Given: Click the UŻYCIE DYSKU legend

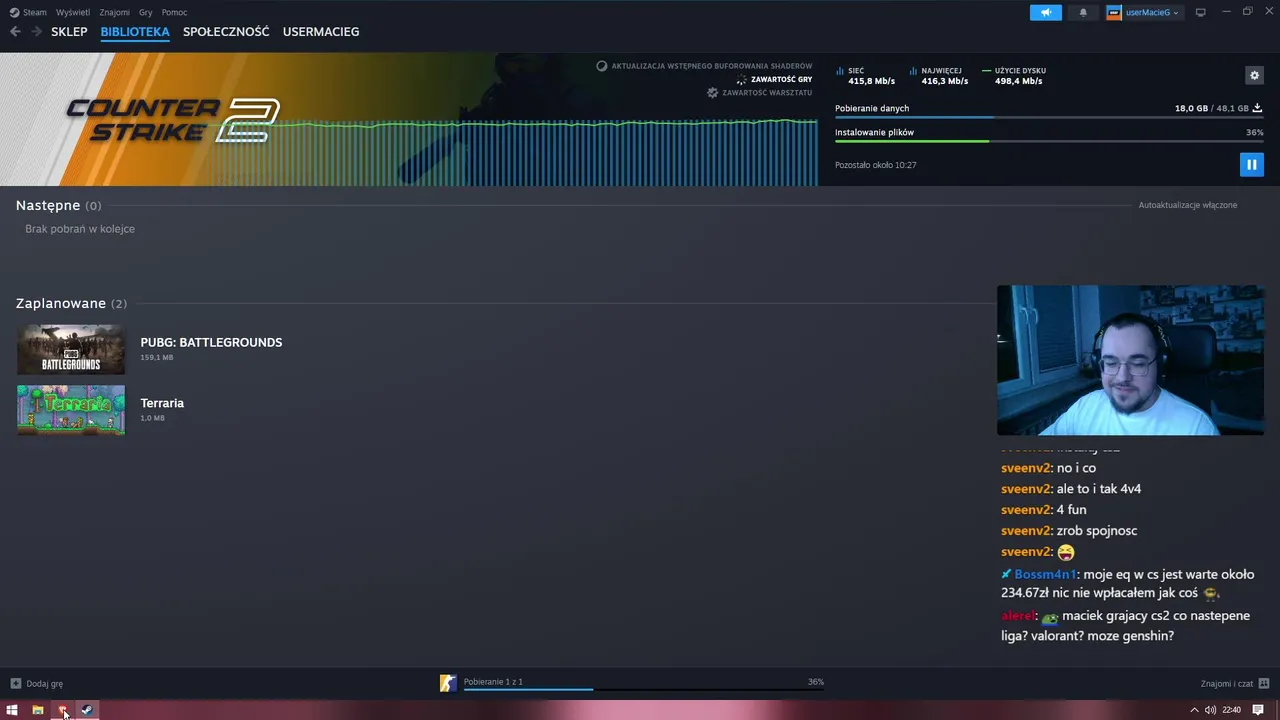Looking at the screenshot, I should pyautogui.click(x=1015, y=76).
